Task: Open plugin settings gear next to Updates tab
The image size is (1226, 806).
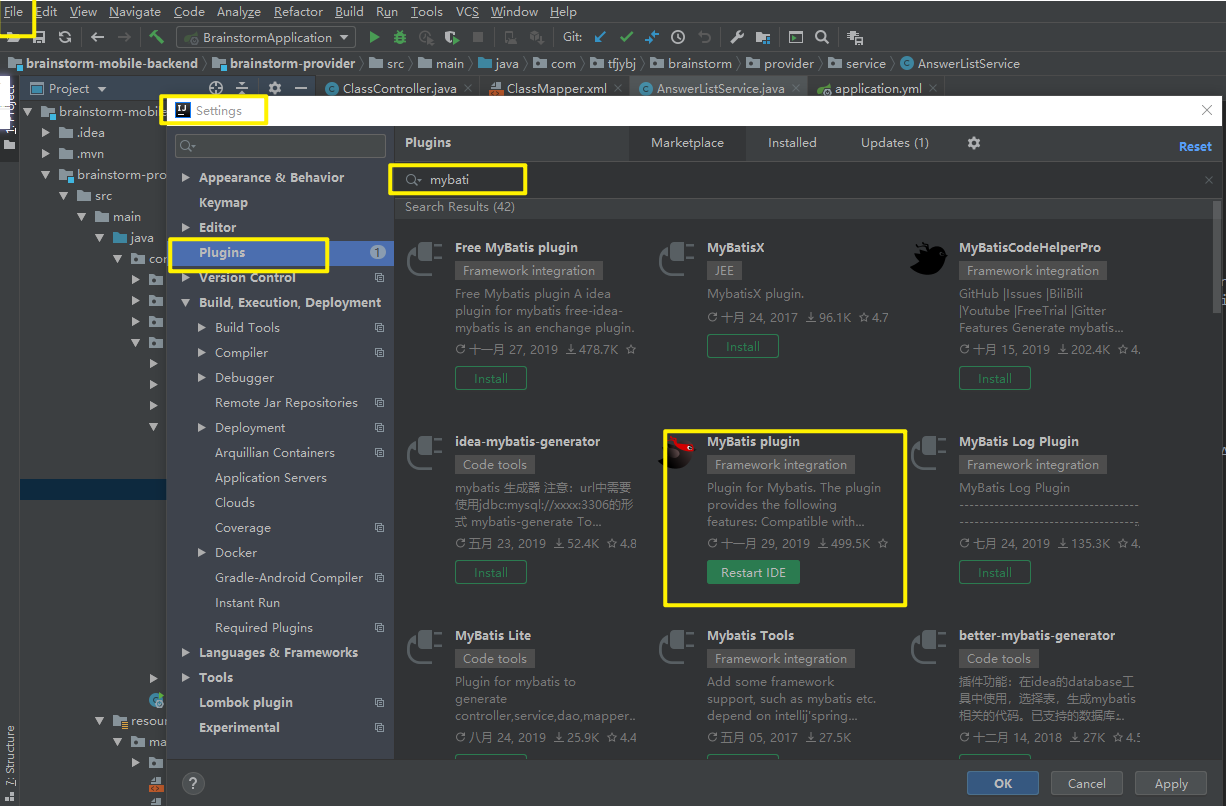Action: [974, 143]
